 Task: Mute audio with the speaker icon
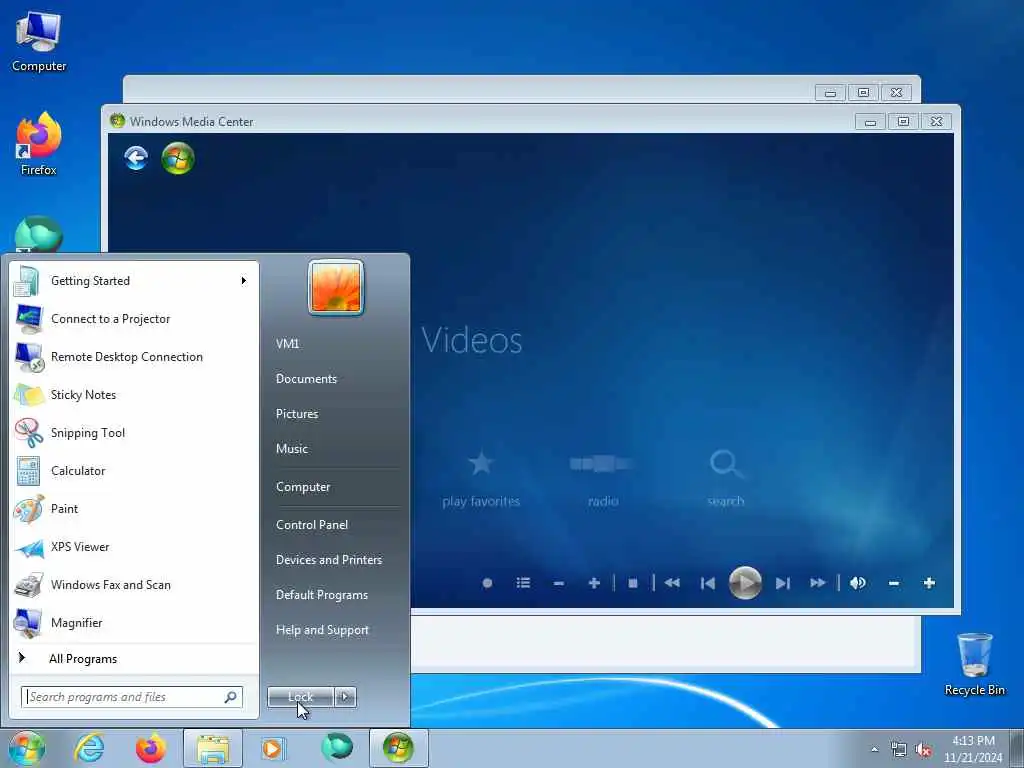click(x=858, y=583)
